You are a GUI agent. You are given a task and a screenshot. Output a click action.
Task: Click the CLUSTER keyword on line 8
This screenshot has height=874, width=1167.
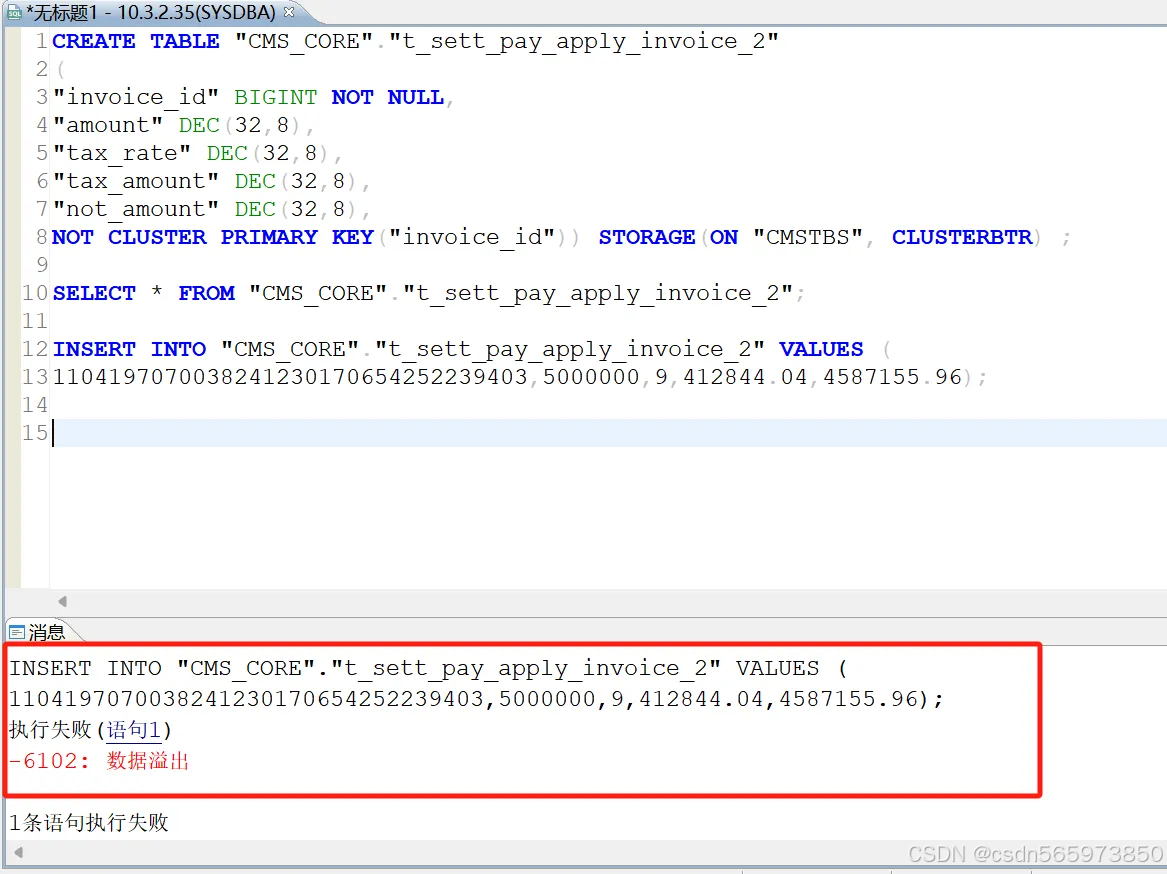(x=157, y=237)
